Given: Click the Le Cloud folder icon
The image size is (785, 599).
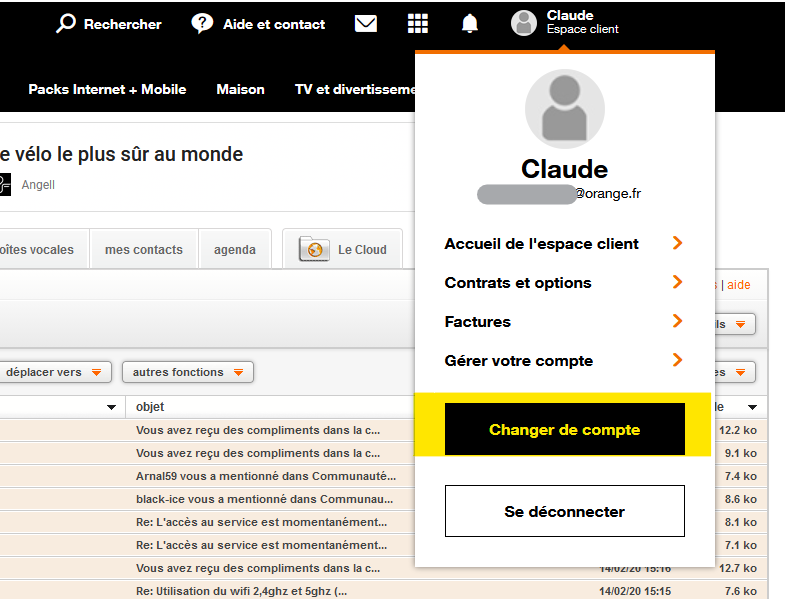Looking at the screenshot, I should click(314, 249).
